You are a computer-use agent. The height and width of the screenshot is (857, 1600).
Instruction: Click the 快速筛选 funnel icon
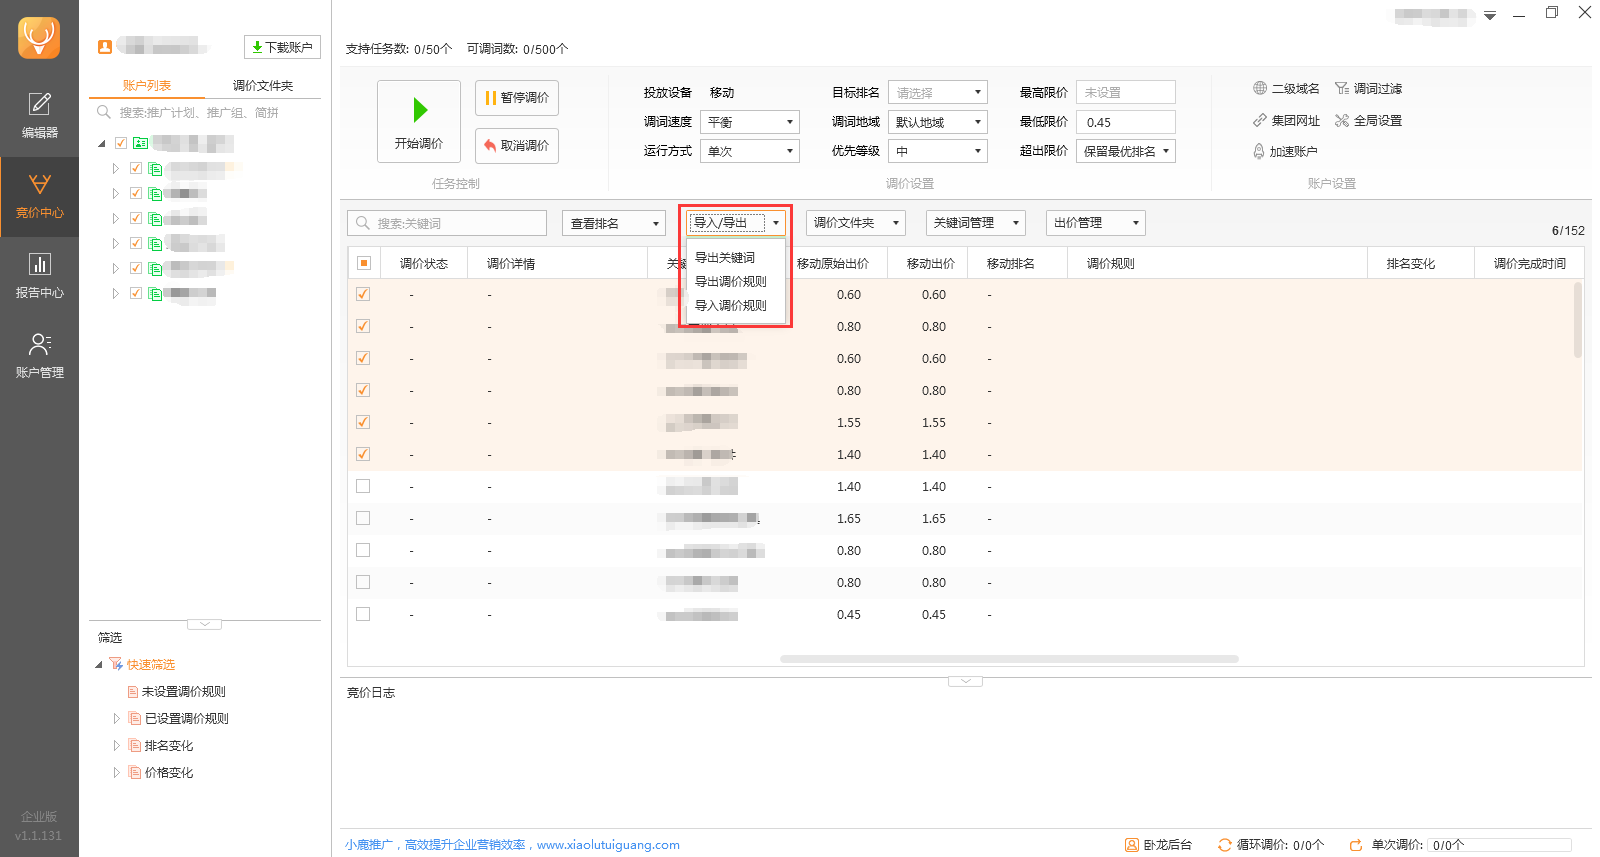(116, 664)
